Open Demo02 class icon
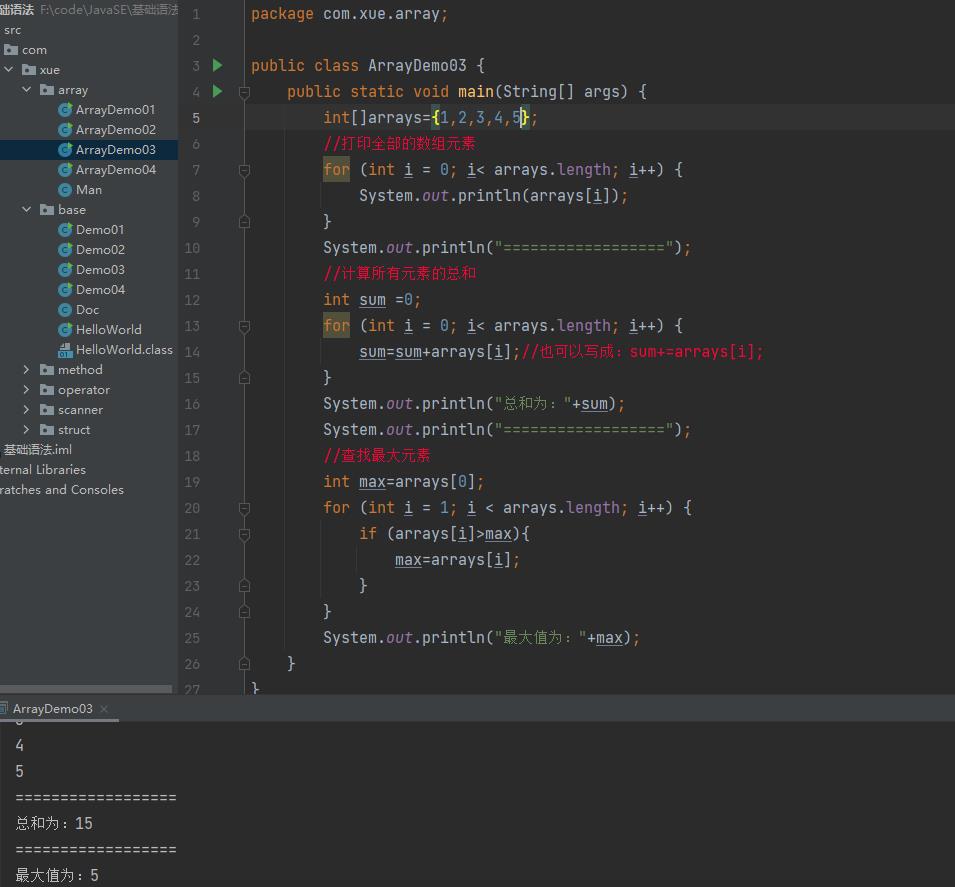Screen dimensions: 955x887 click(x=65, y=250)
